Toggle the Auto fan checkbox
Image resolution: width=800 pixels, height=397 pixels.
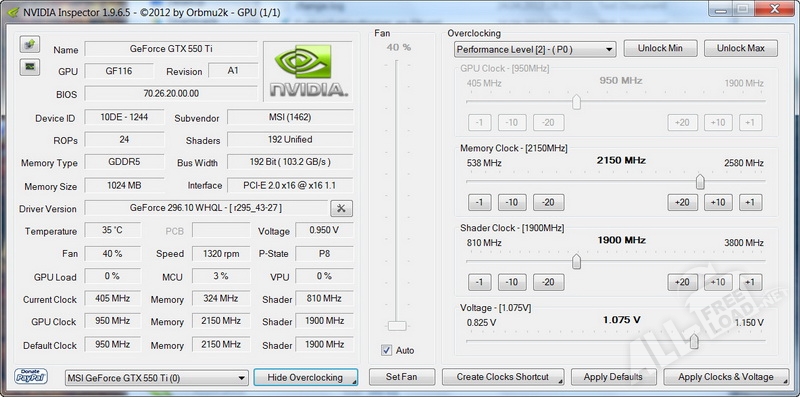386,350
